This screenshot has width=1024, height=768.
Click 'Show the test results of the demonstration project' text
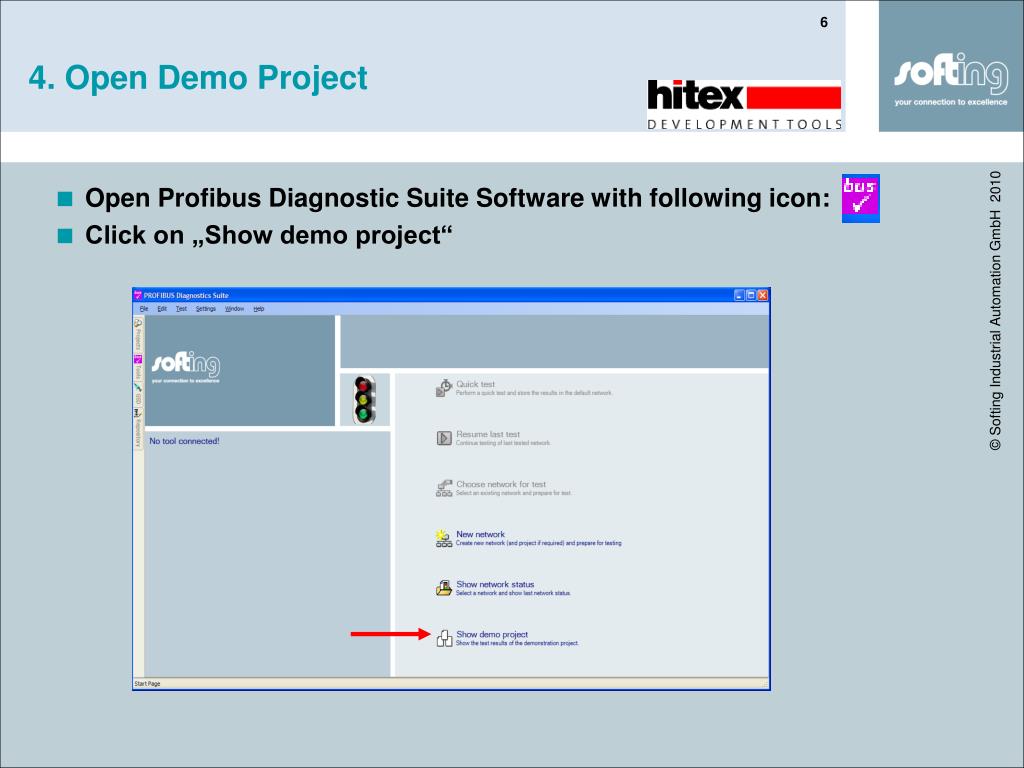coord(517,643)
